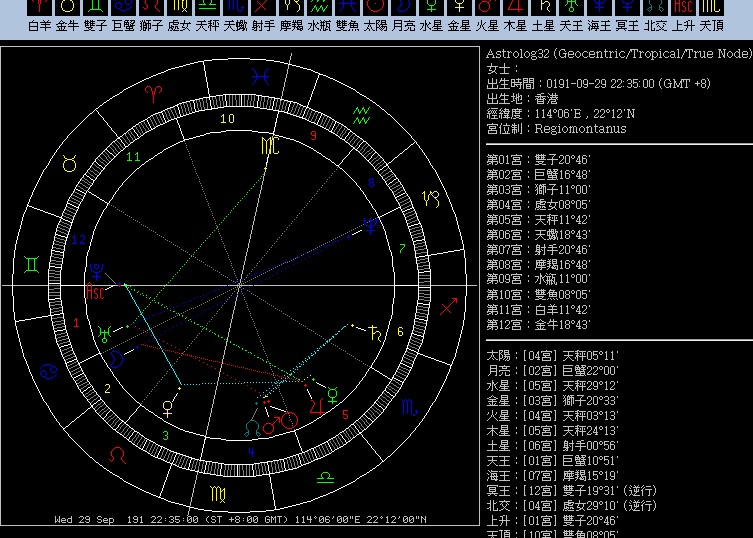Click the North Node (北交) toolbar icon

[x=655, y=7]
